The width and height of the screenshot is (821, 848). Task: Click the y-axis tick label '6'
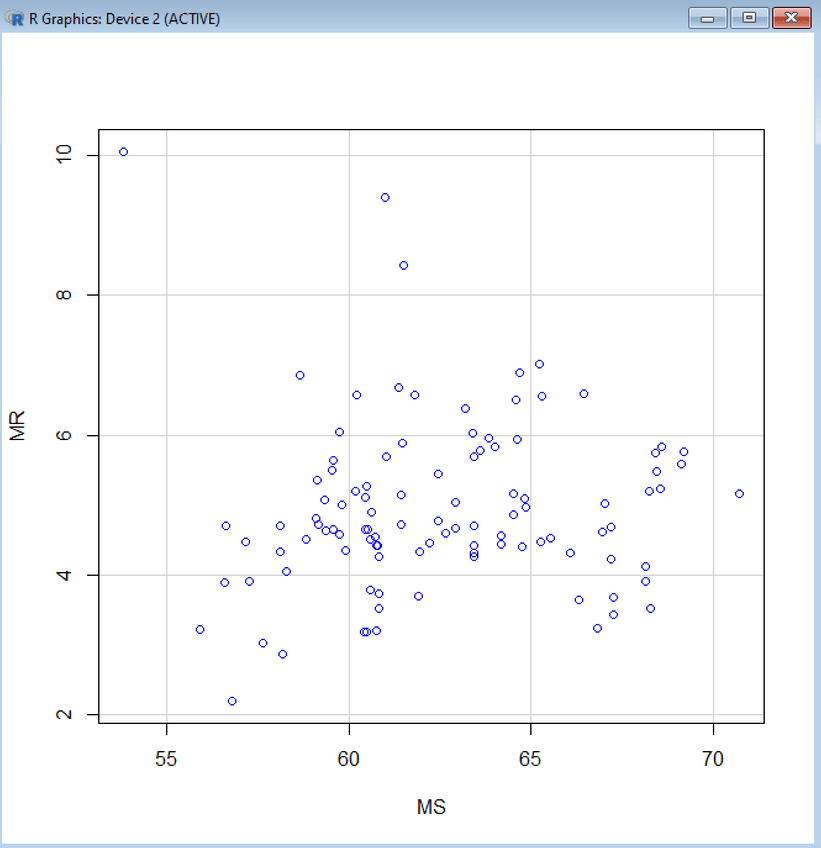[64, 435]
